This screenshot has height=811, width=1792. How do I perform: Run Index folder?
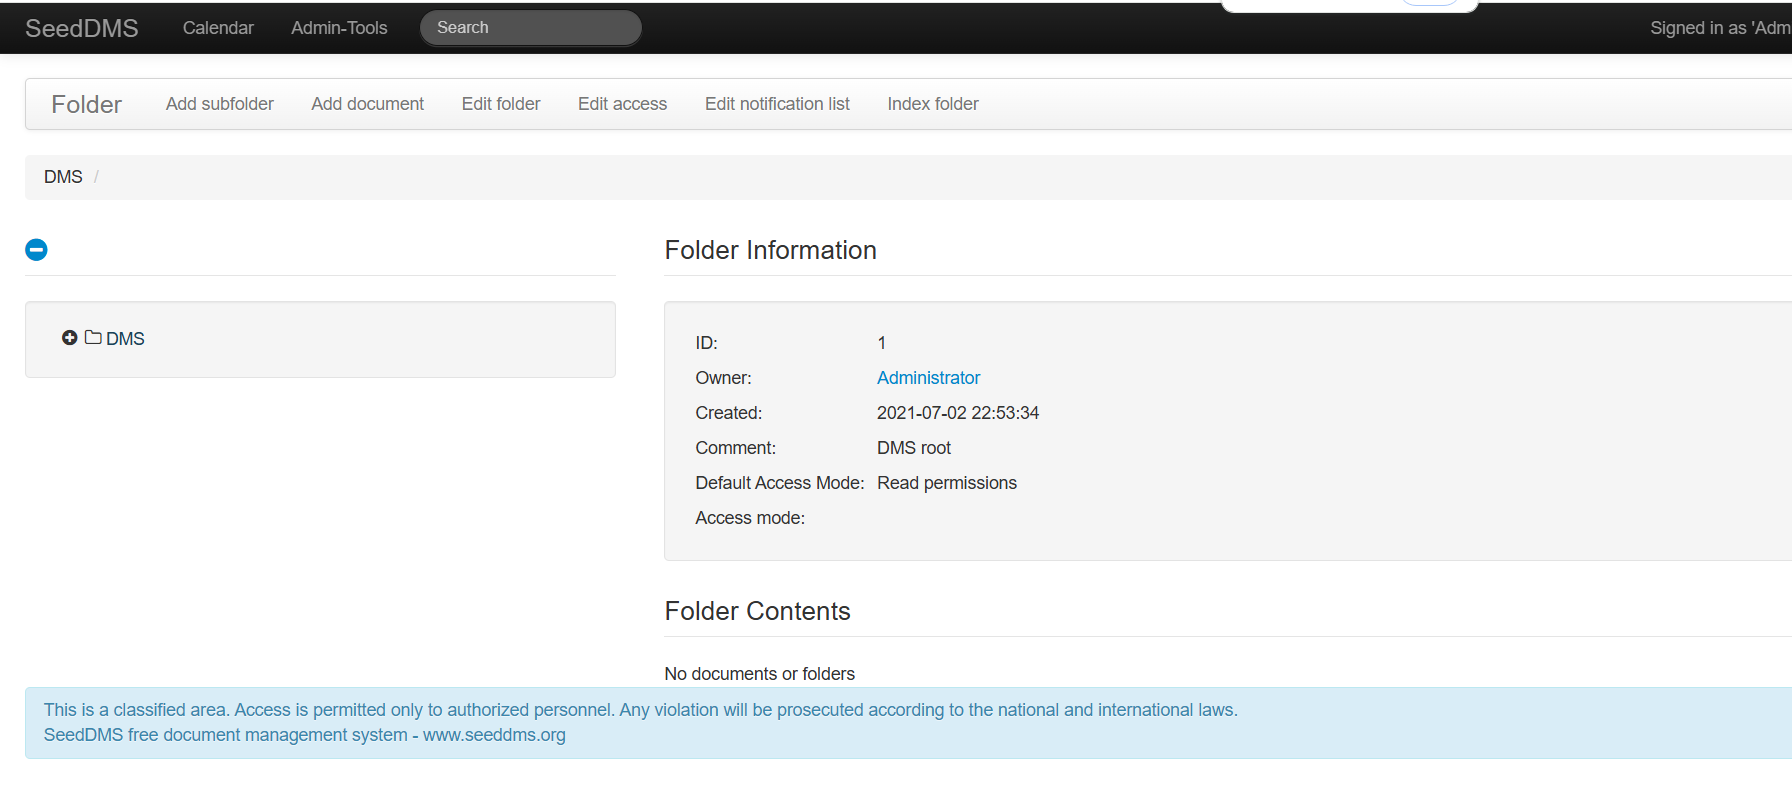click(932, 104)
